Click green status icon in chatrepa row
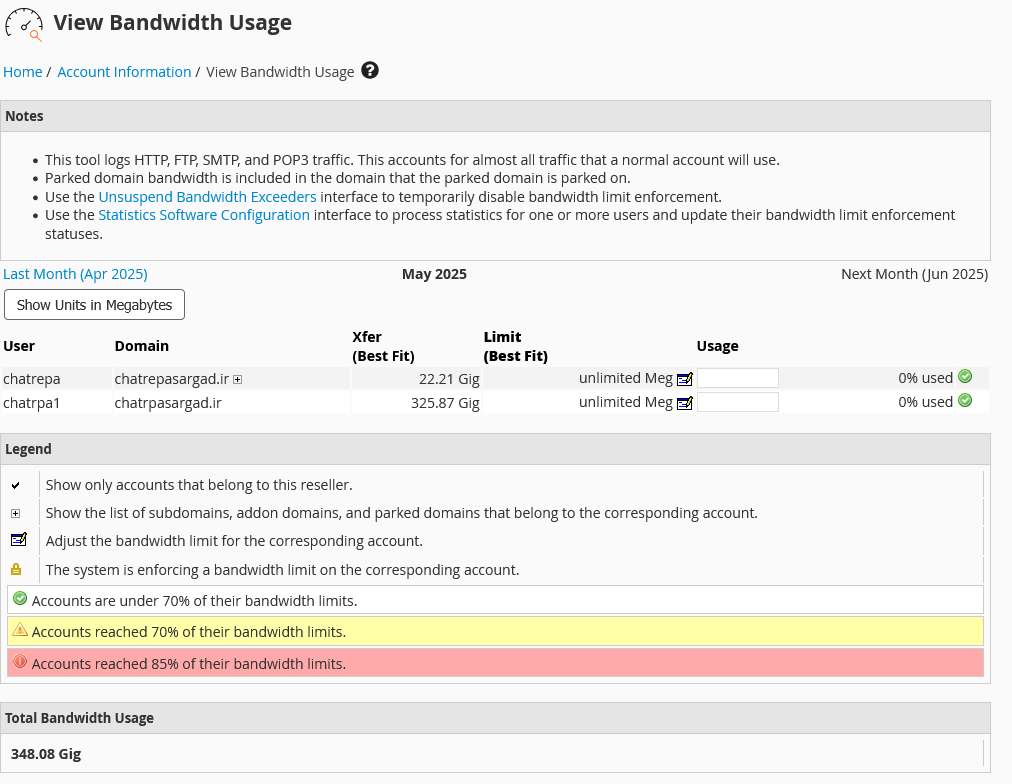The width and height of the screenshot is (1012, 784). tap(965, 377)
